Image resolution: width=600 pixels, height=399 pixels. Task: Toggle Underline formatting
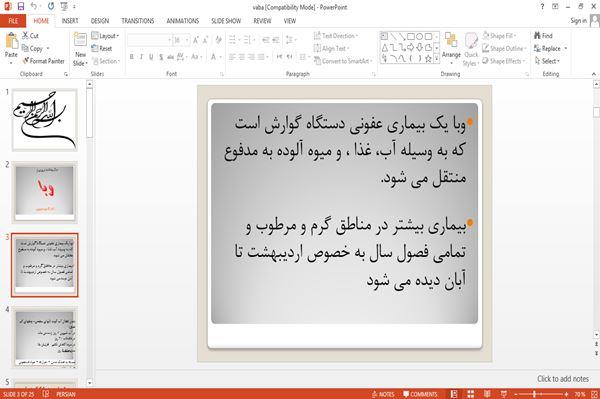click(x=151, y=57)
